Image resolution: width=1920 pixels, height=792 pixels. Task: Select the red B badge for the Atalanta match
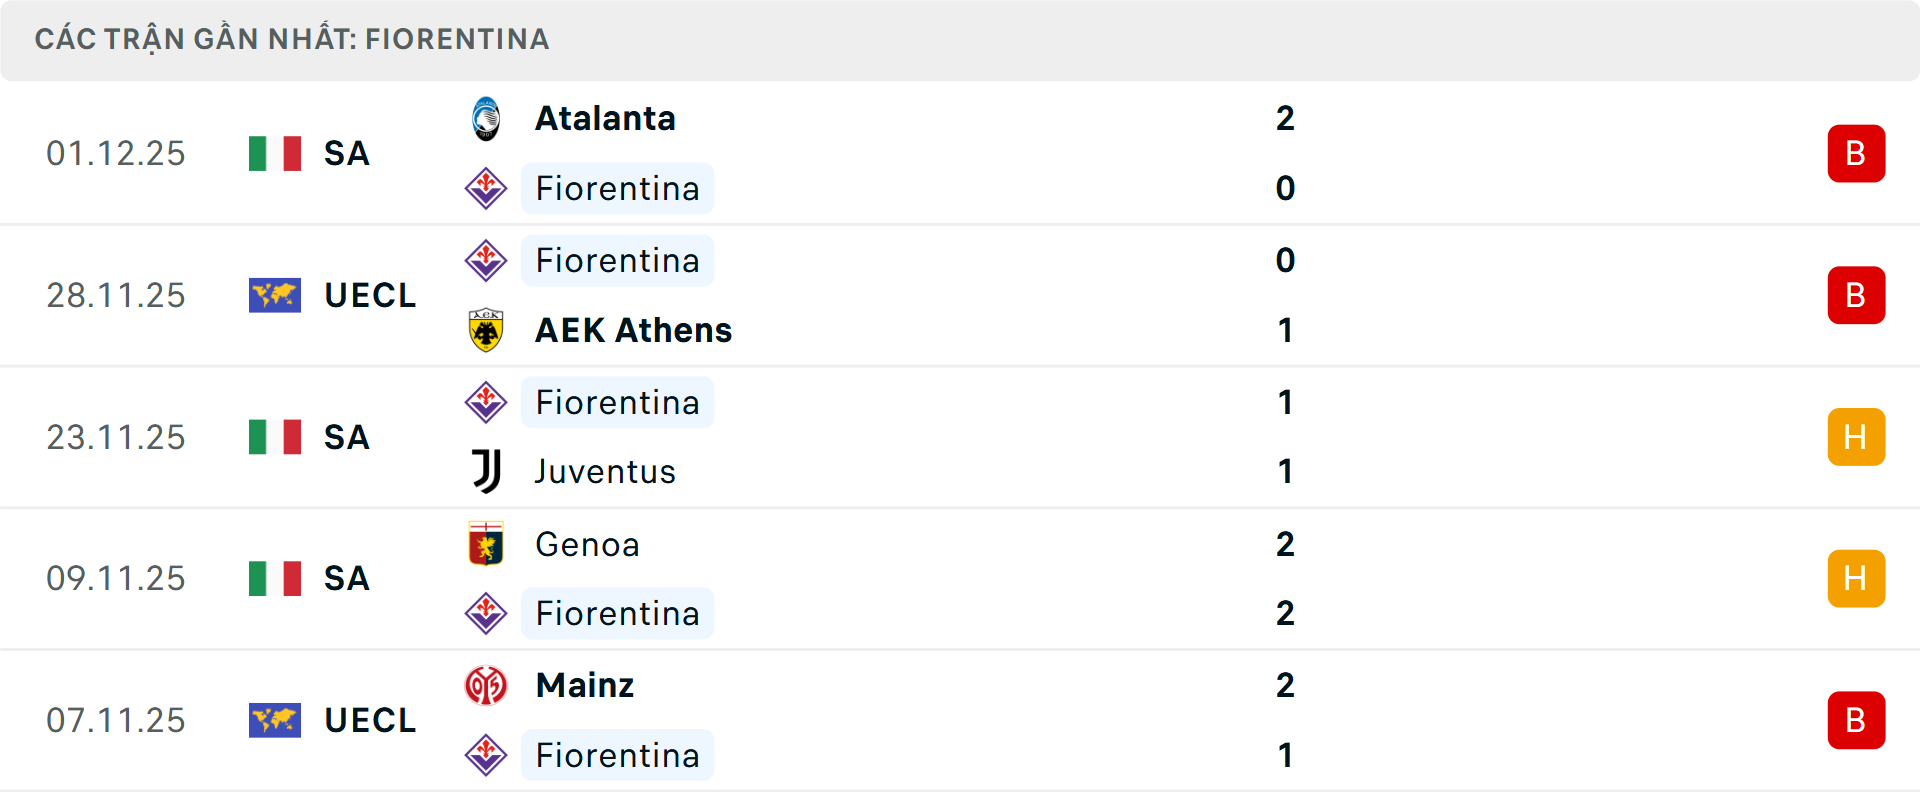click(1857, 153)
